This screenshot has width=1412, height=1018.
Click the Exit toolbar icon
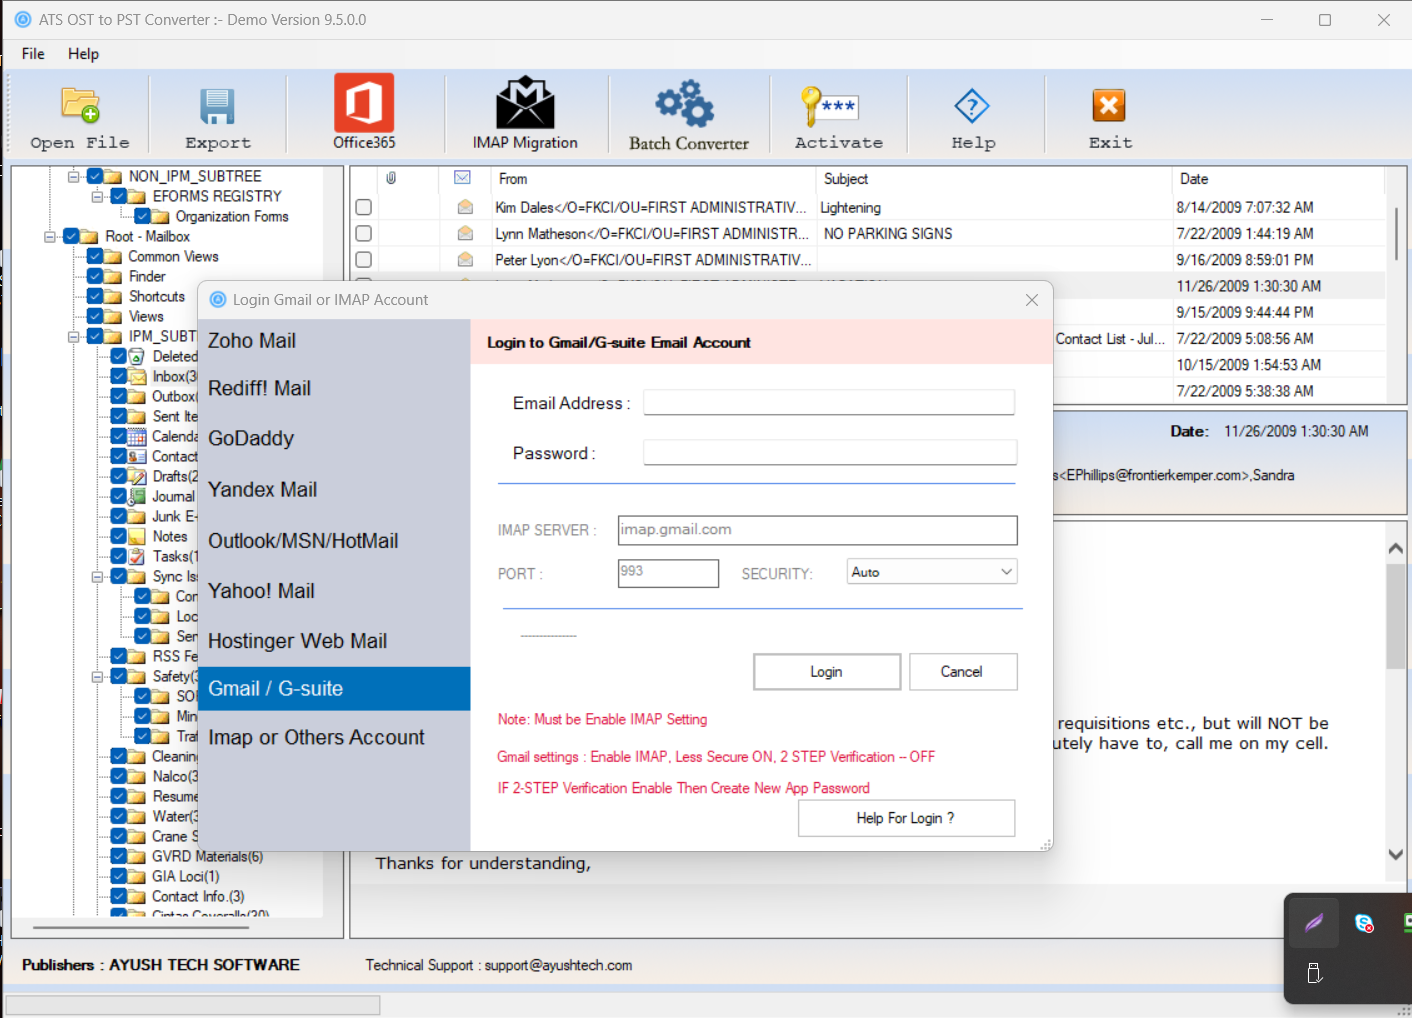(x=1109, y=105)
